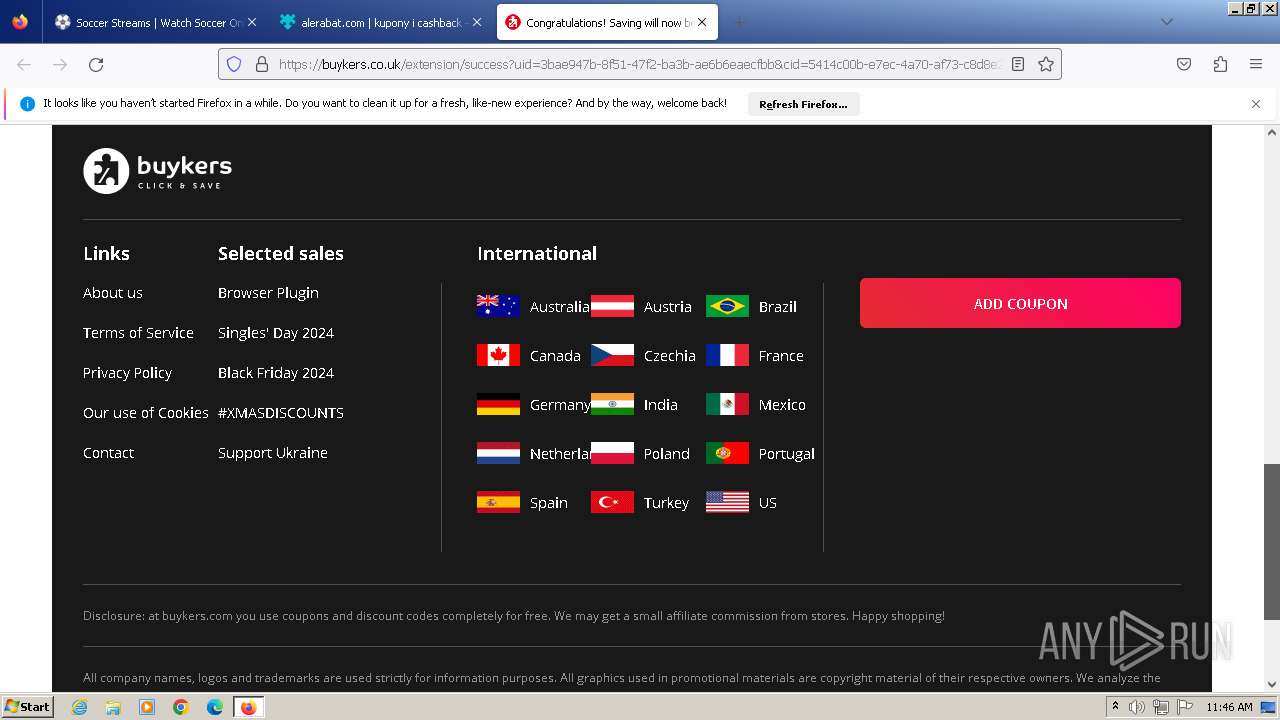1280x720 pixels.
Task: Select the France flag icon
Action: 727,355
